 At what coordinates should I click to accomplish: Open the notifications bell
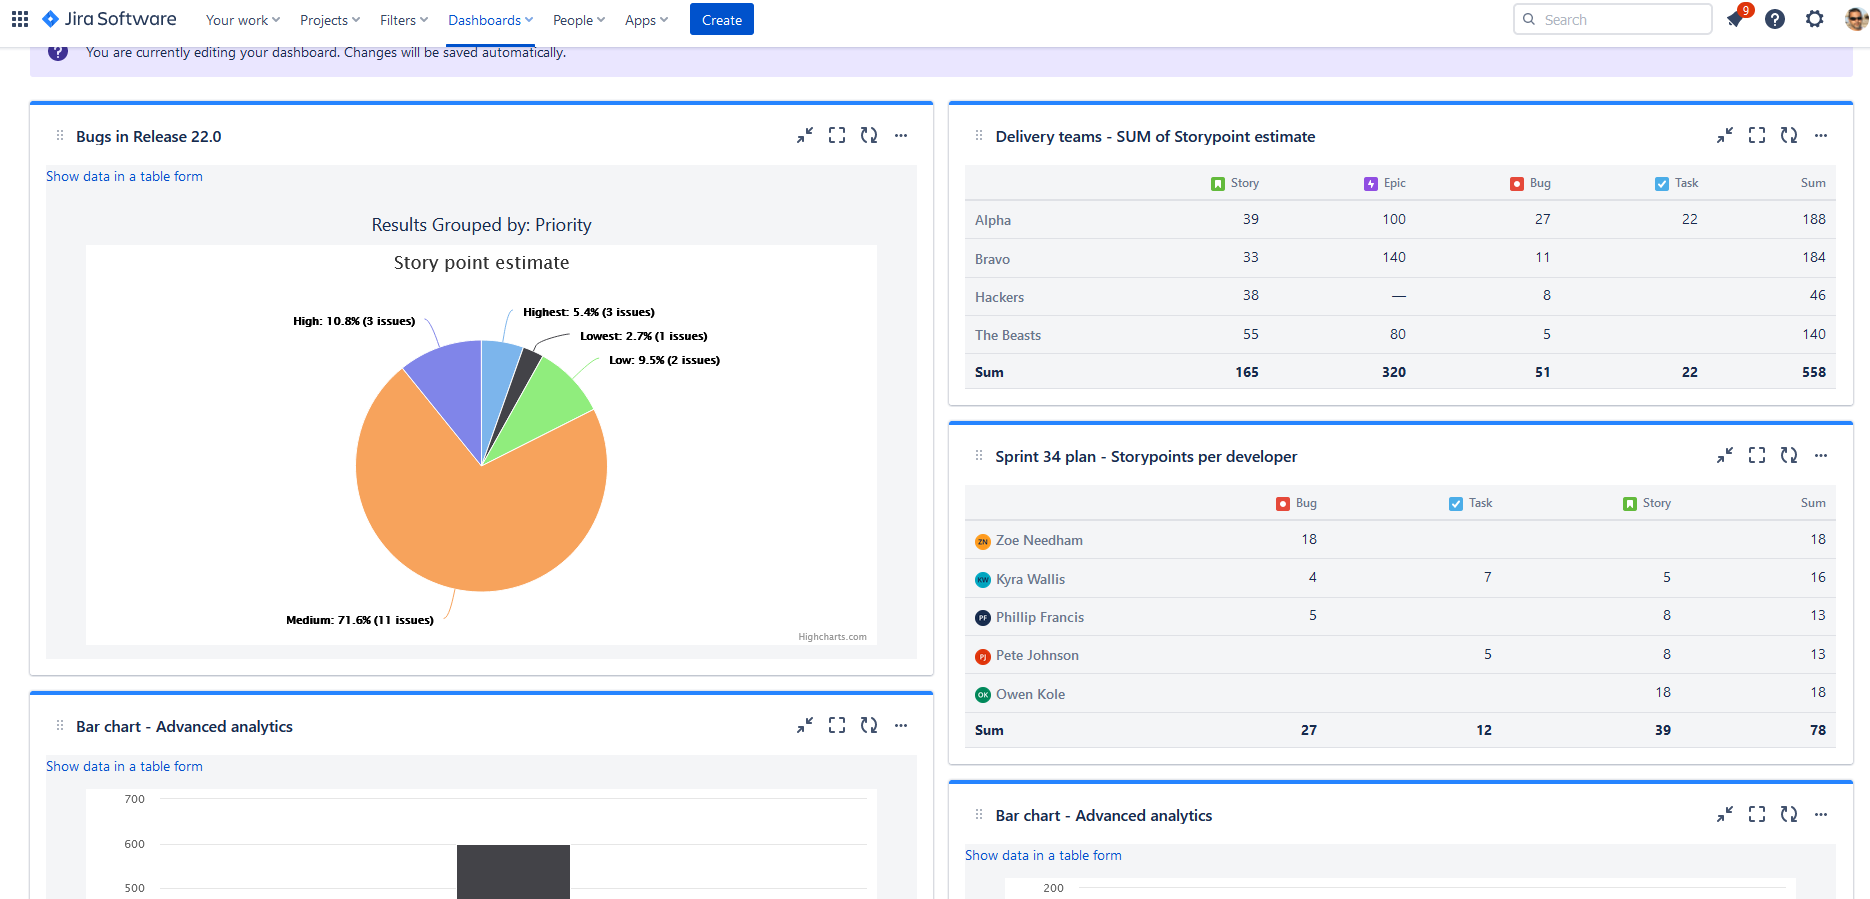point(1735,19)
